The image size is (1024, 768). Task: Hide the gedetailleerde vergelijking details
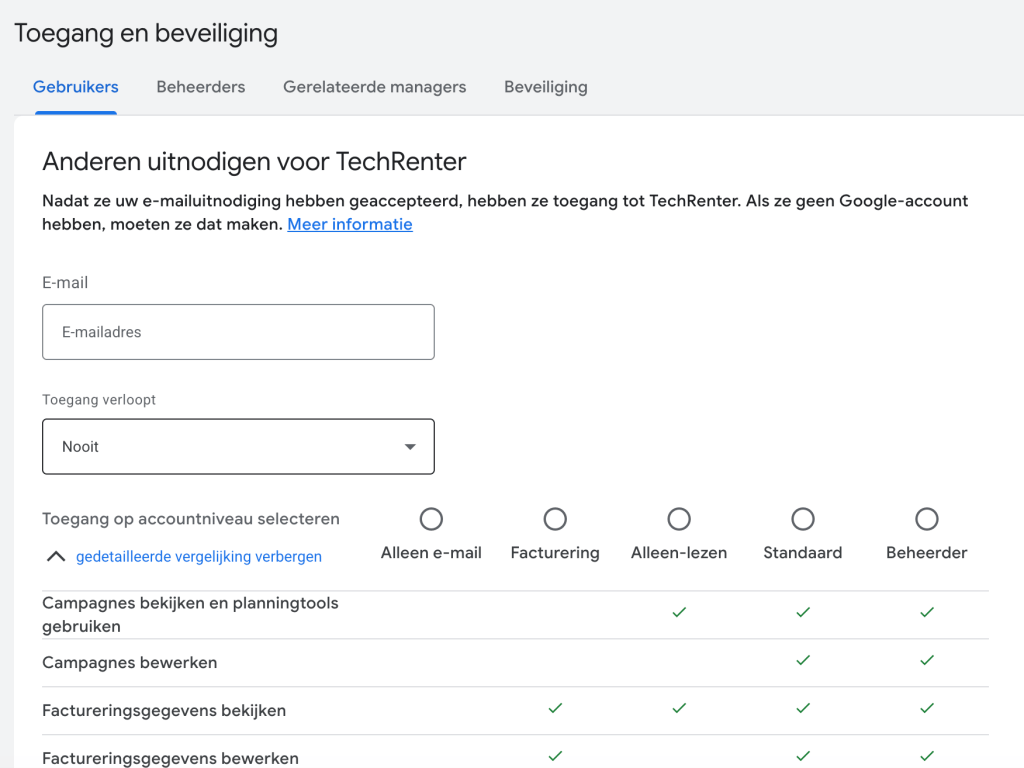pos(199,557)
